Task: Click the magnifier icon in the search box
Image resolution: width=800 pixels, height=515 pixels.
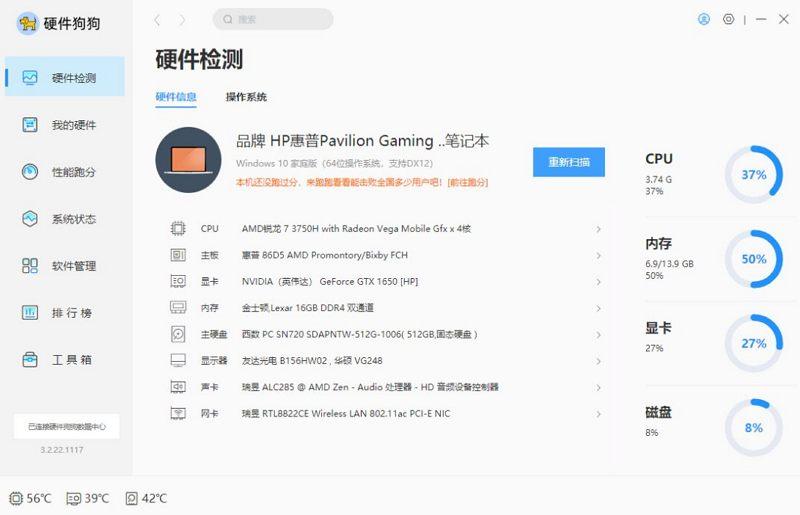Action: pos(228,19)
